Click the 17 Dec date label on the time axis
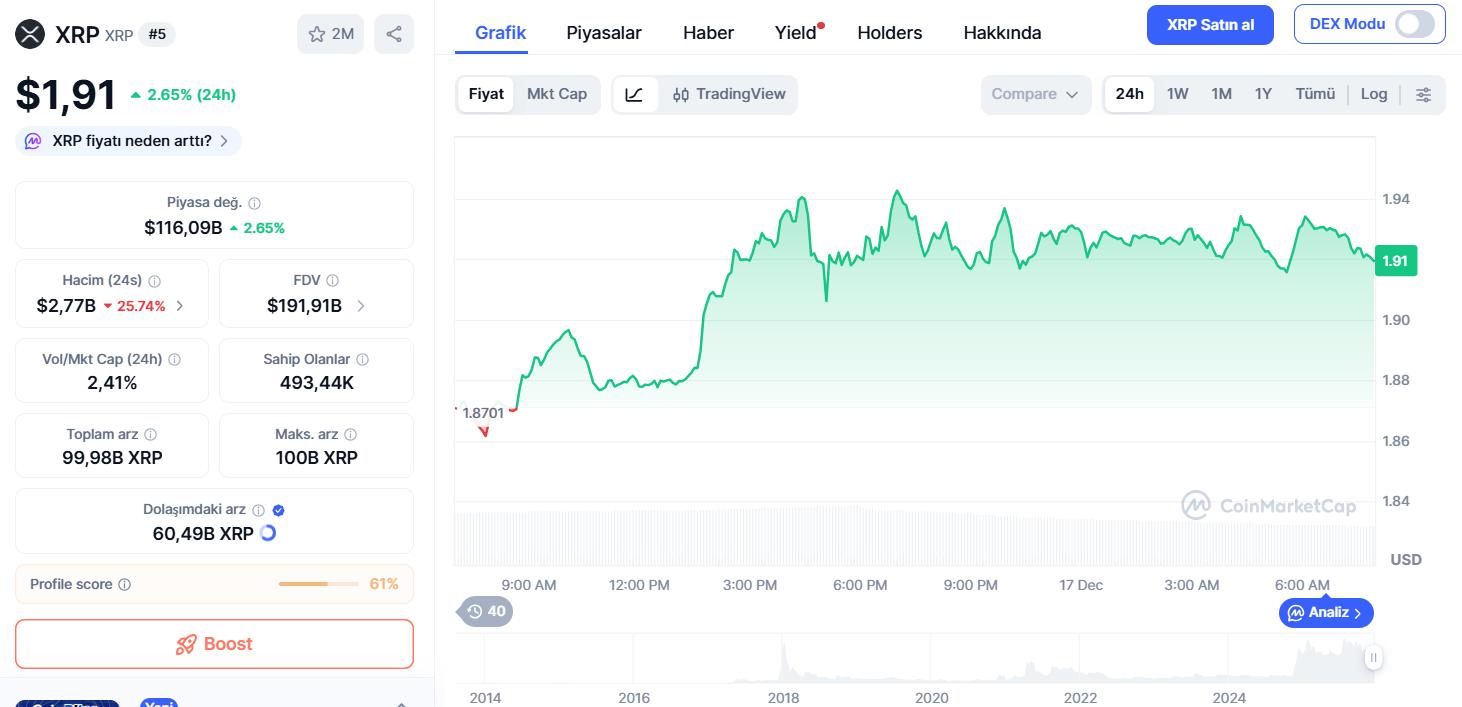 (1081, 585)
